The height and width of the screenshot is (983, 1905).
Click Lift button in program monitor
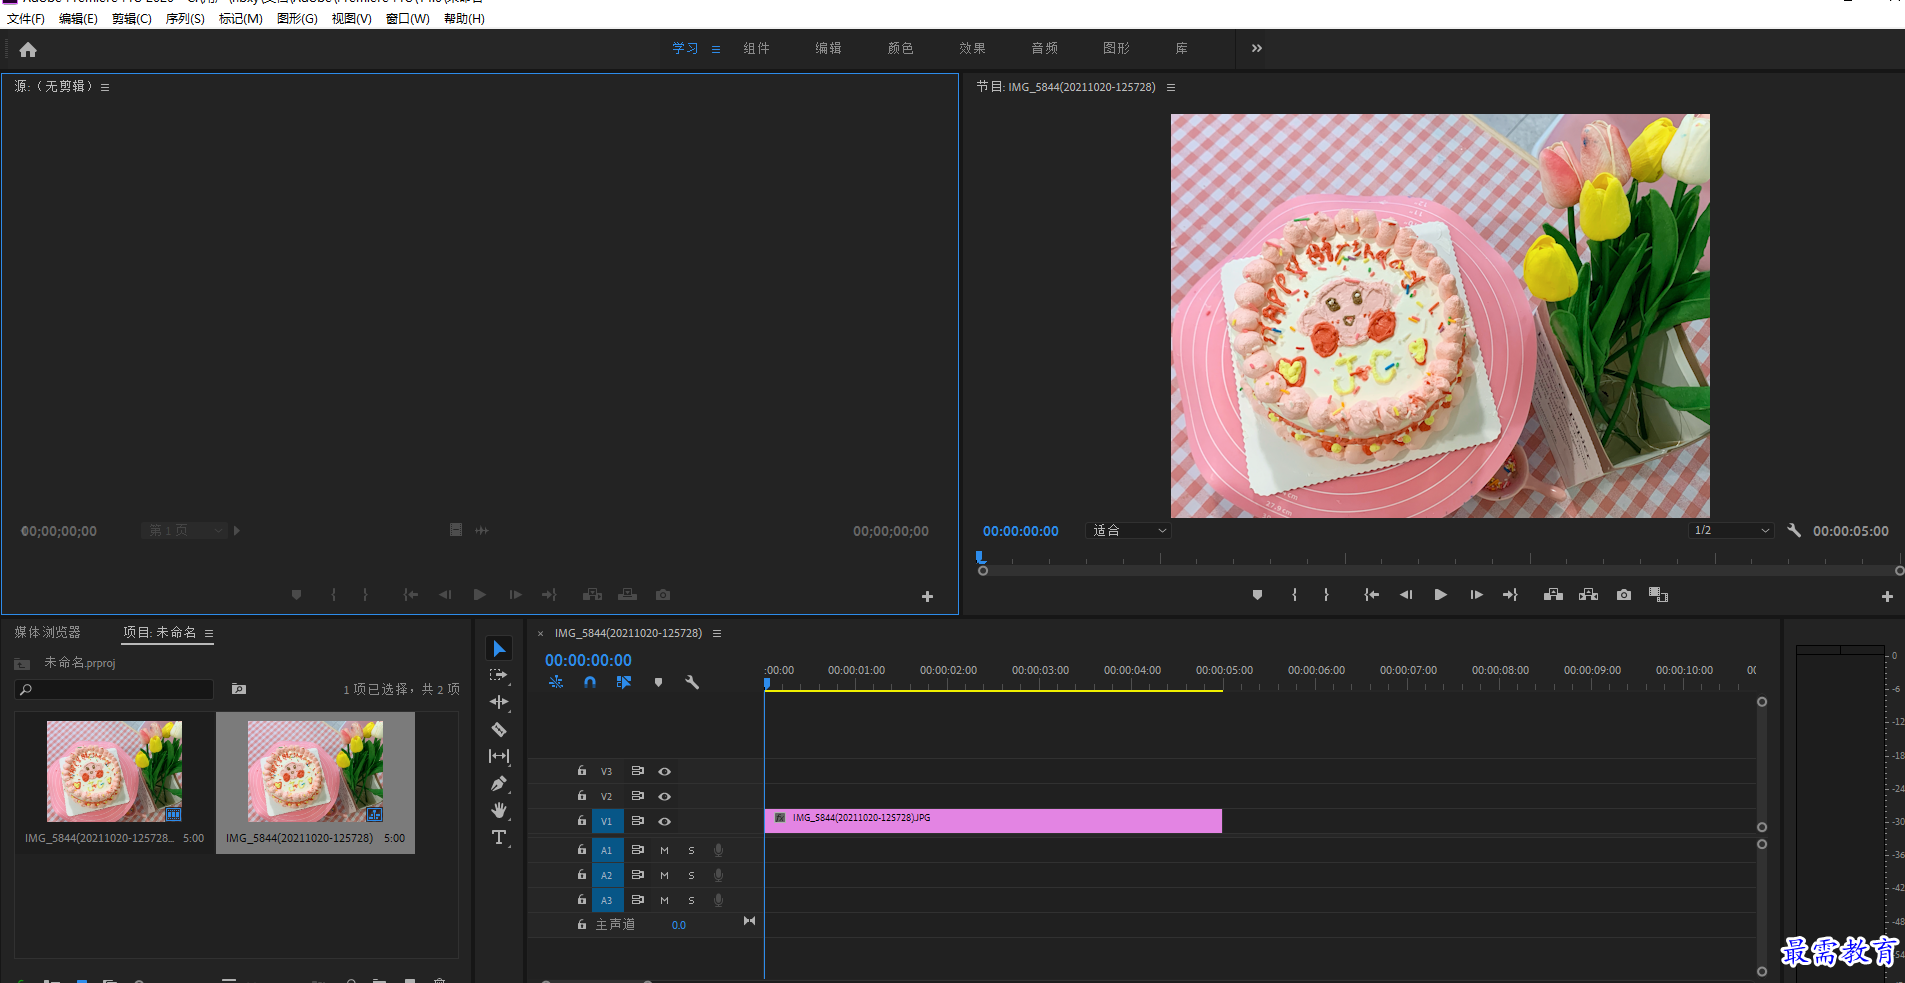[1553, 595]
